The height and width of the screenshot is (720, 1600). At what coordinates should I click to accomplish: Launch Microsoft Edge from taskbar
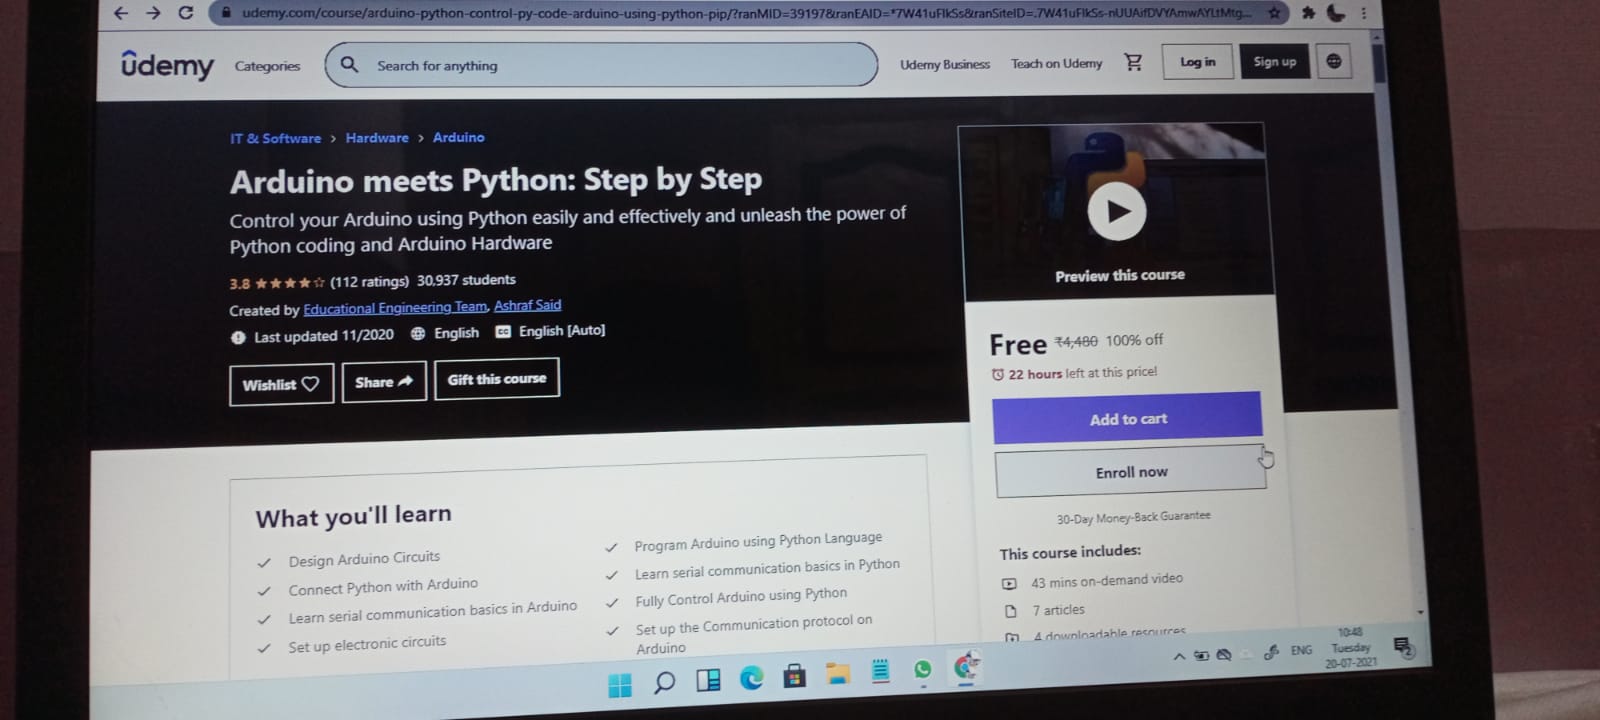point(751,678)
